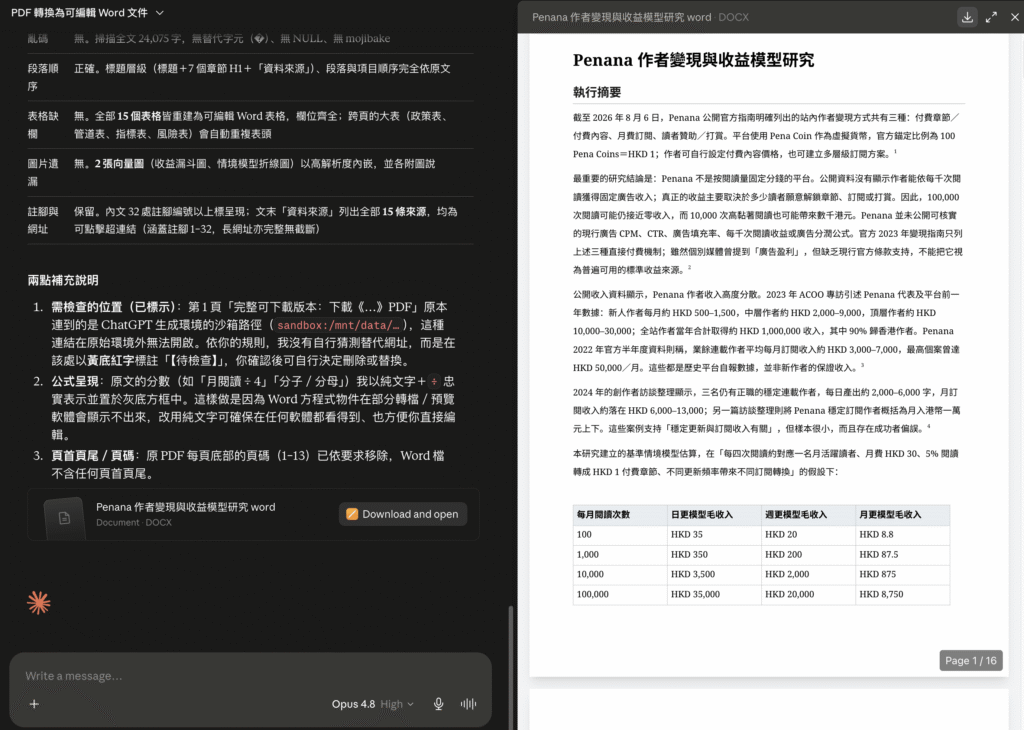Expand the document preview to fullscreen

tap(991, 17)
